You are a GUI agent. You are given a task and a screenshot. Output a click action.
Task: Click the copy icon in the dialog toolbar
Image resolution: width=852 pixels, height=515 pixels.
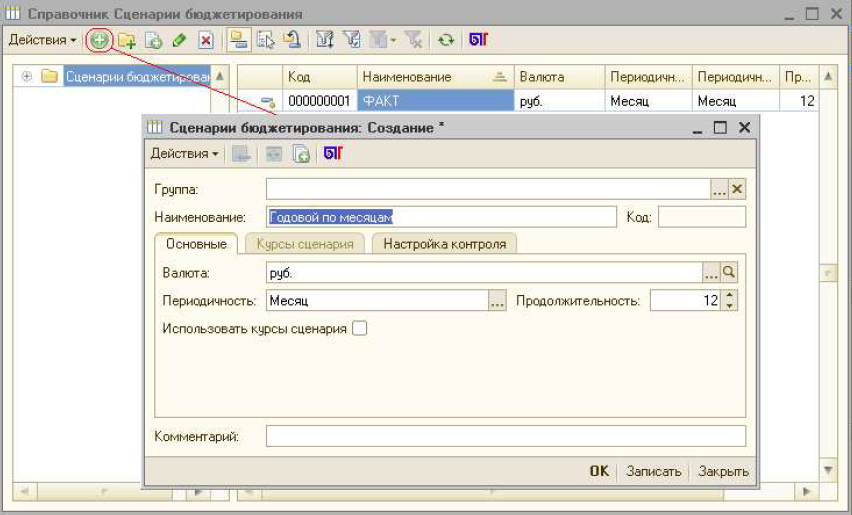(x=300, y=154)
